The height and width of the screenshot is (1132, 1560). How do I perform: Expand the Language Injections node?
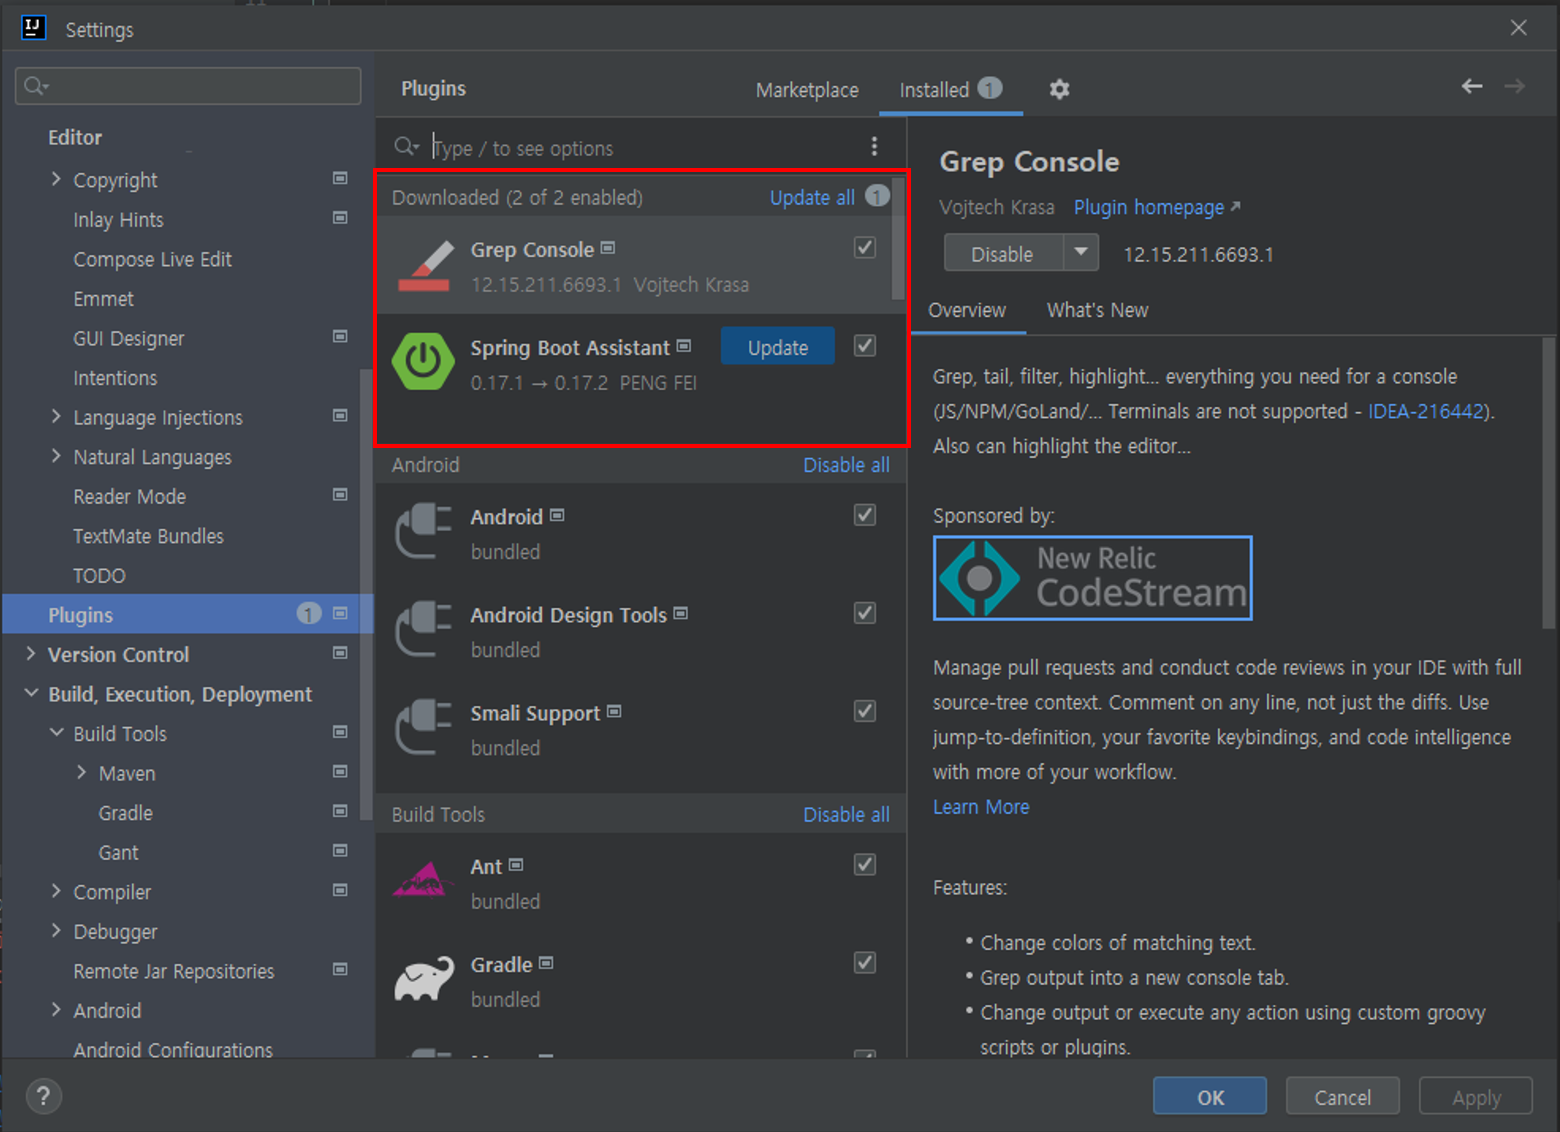[x=56, y=416]
